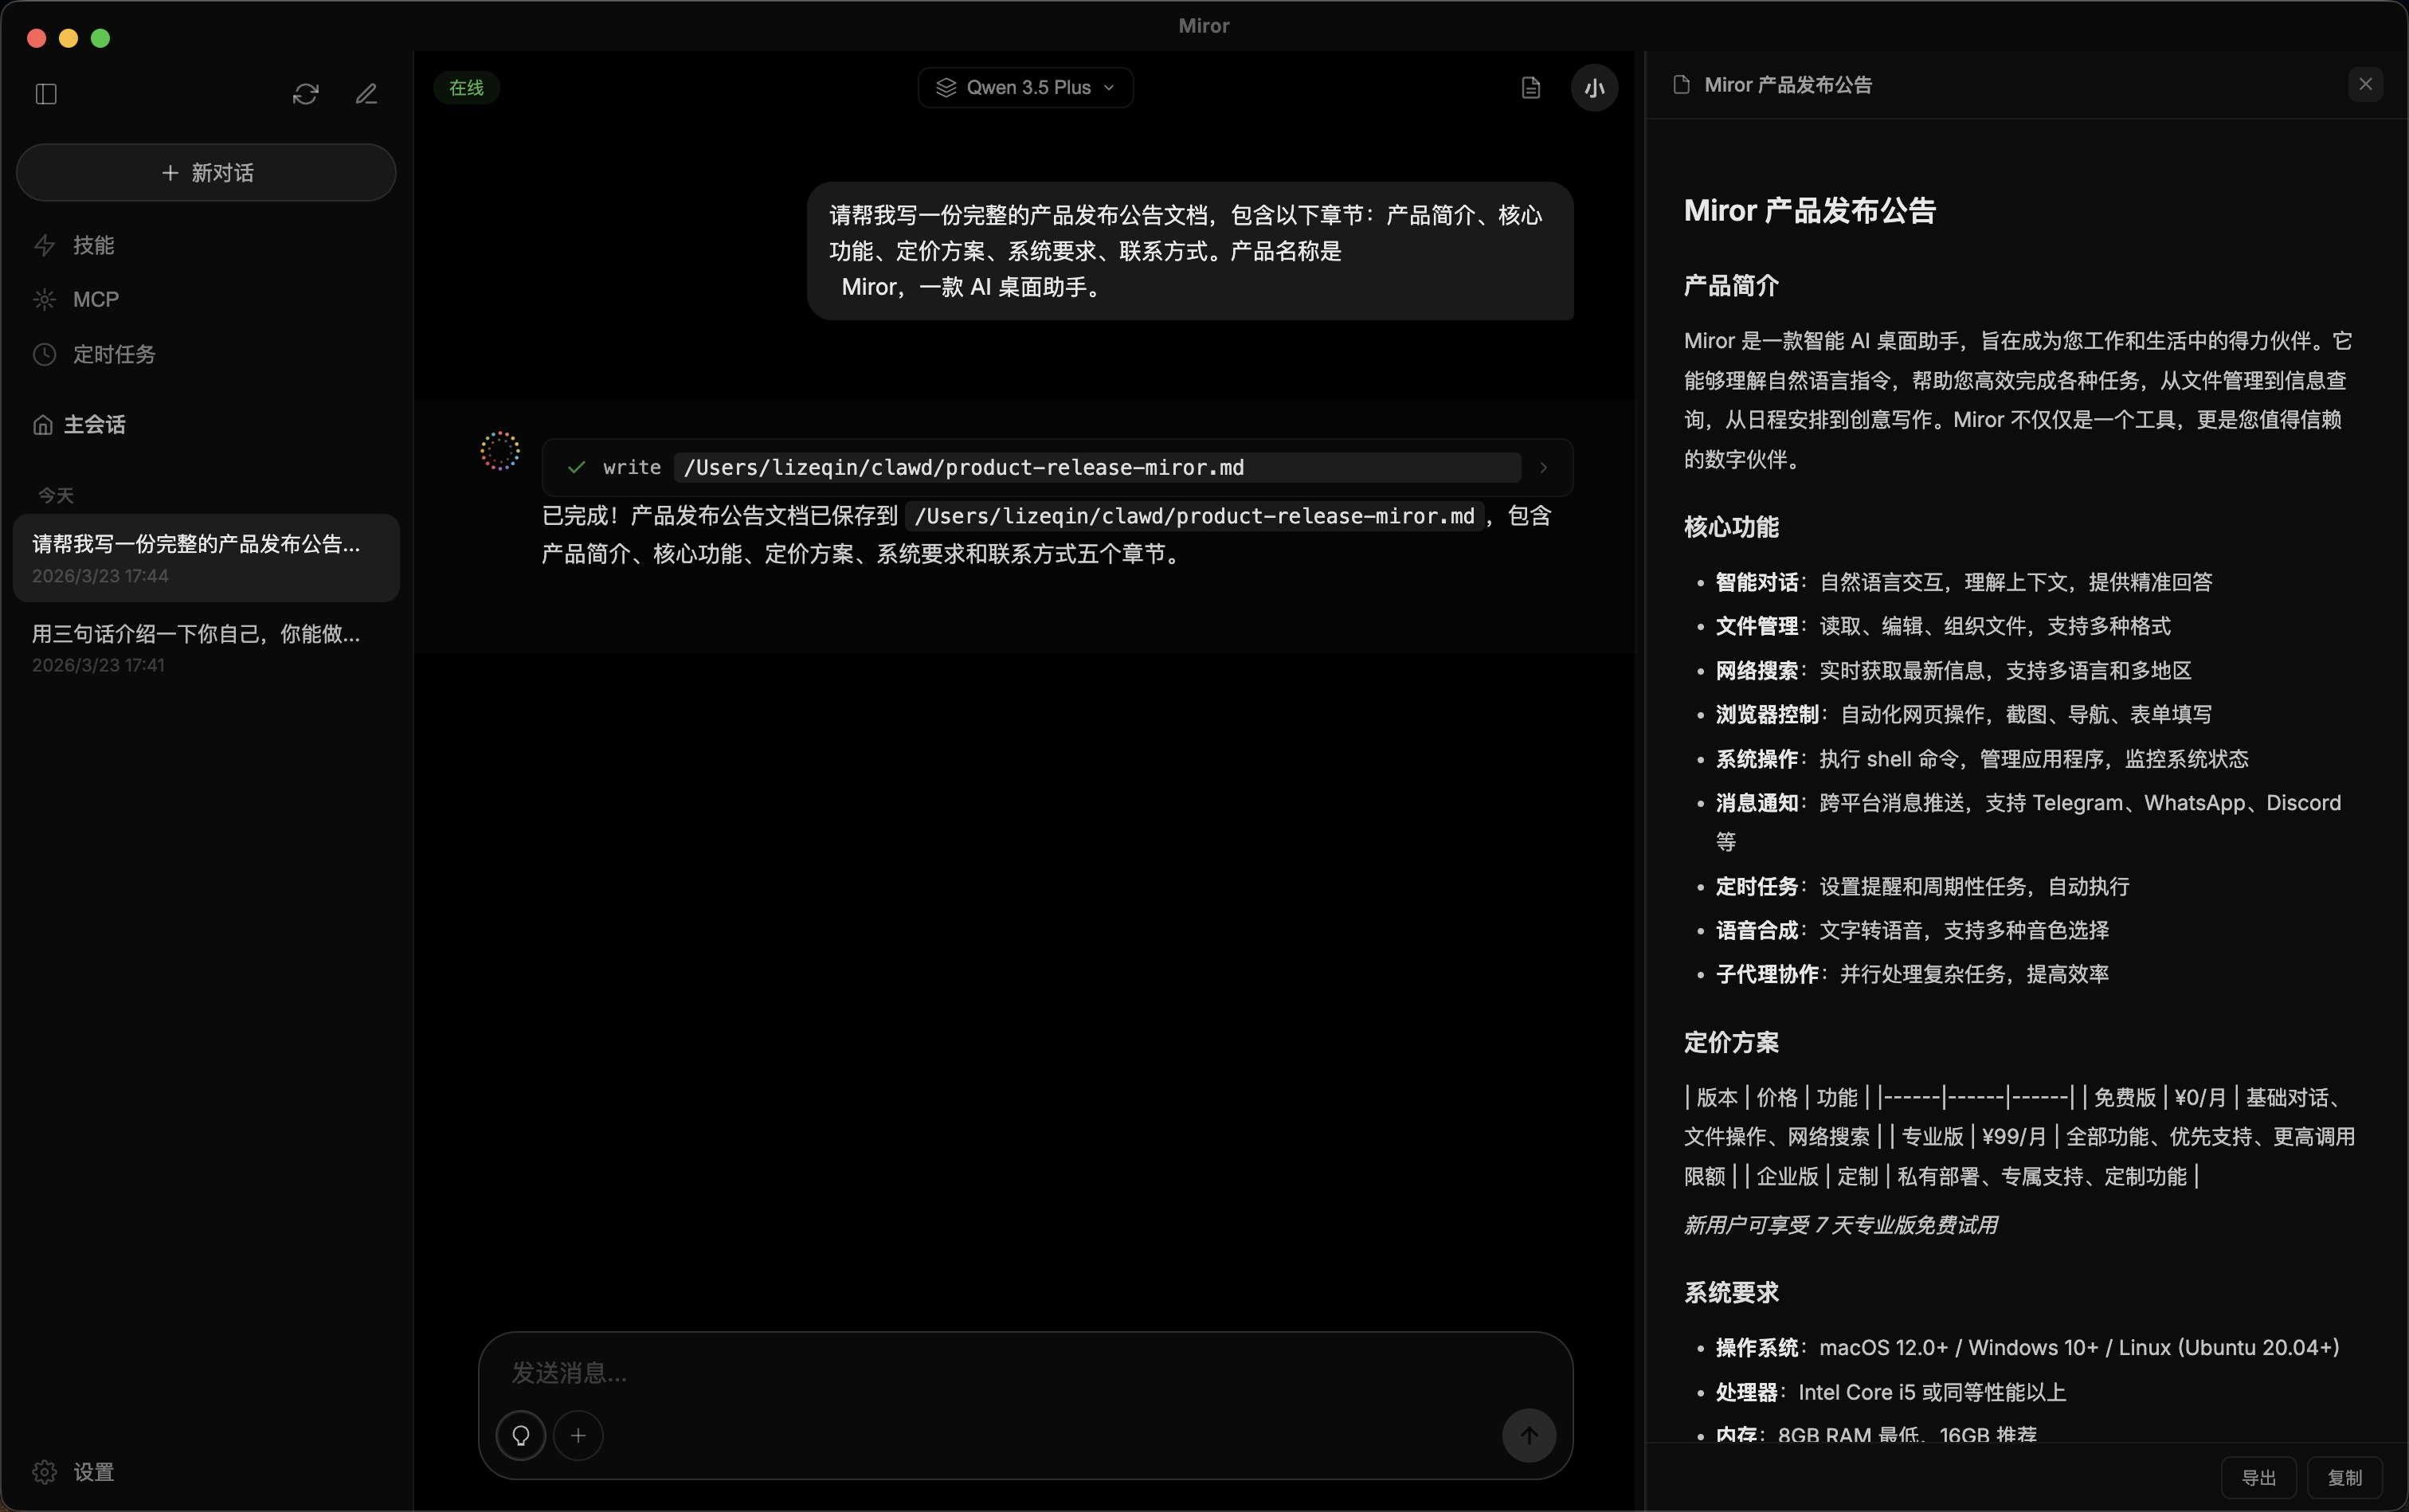Click the 导出 export button
The width and height of the screenshot is (2409, 1512).
tap(2259, 1477)
